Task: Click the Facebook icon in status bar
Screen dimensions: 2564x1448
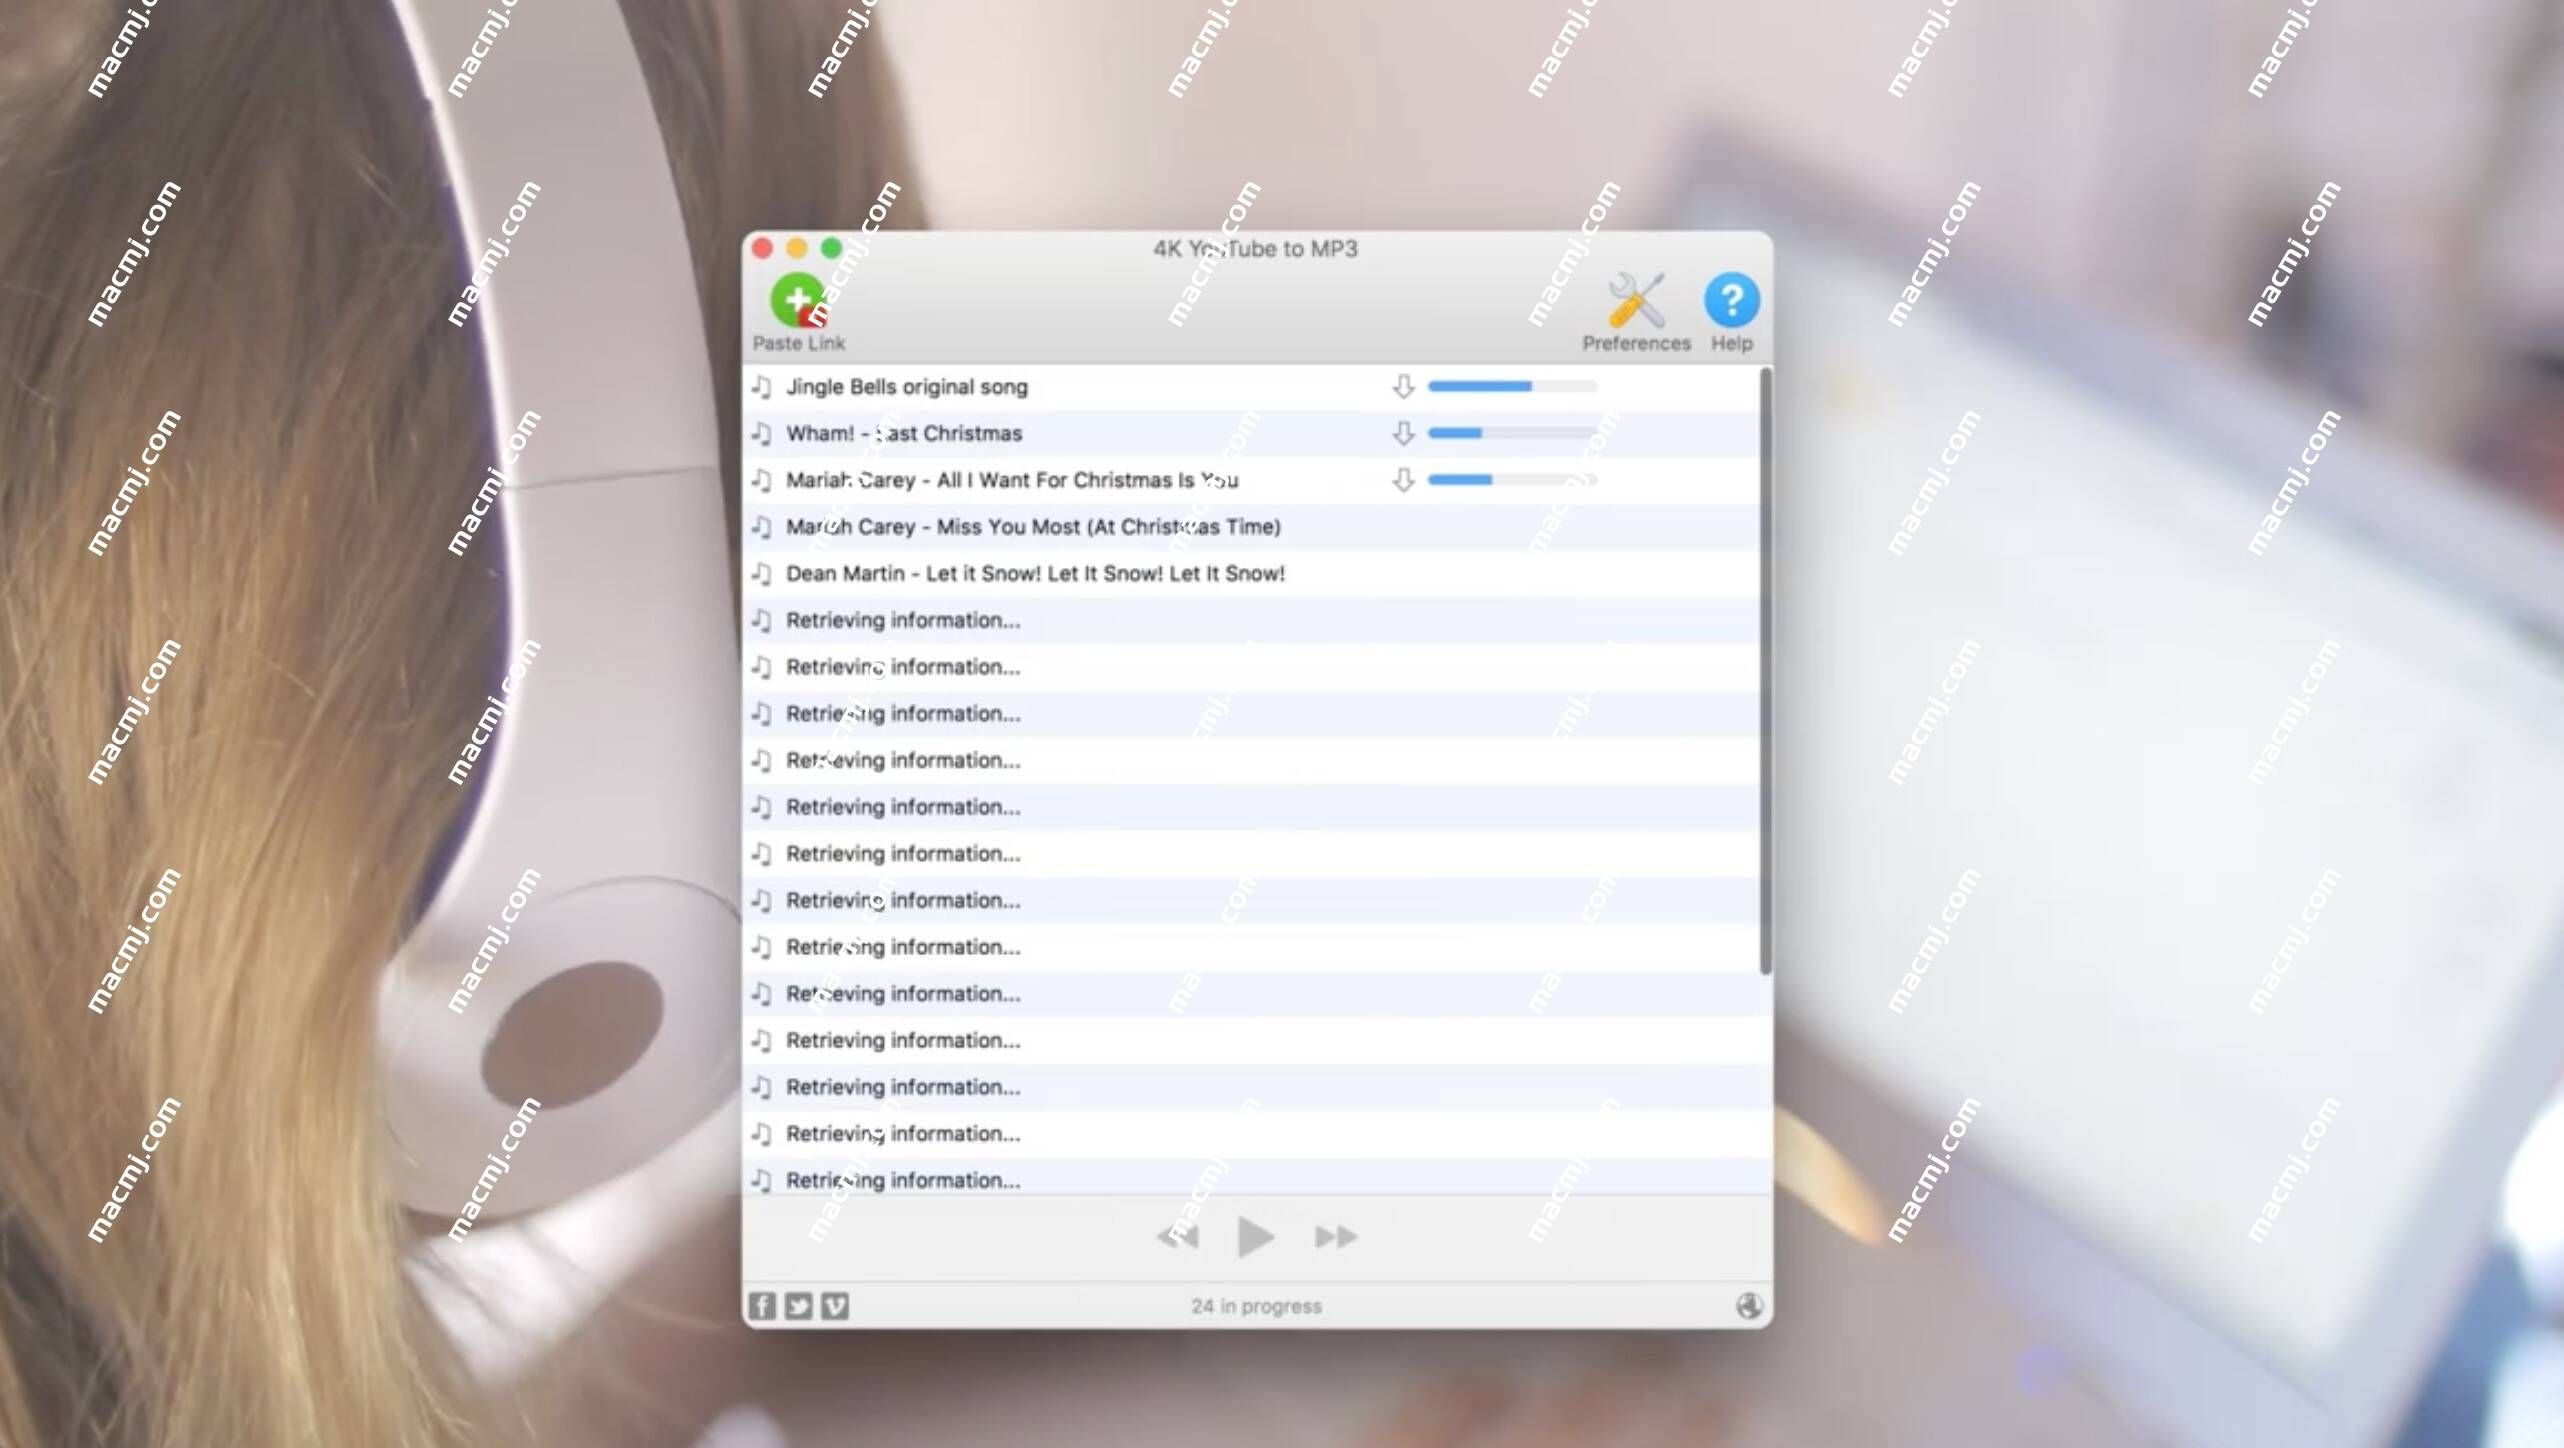Action: [762, 1306]
